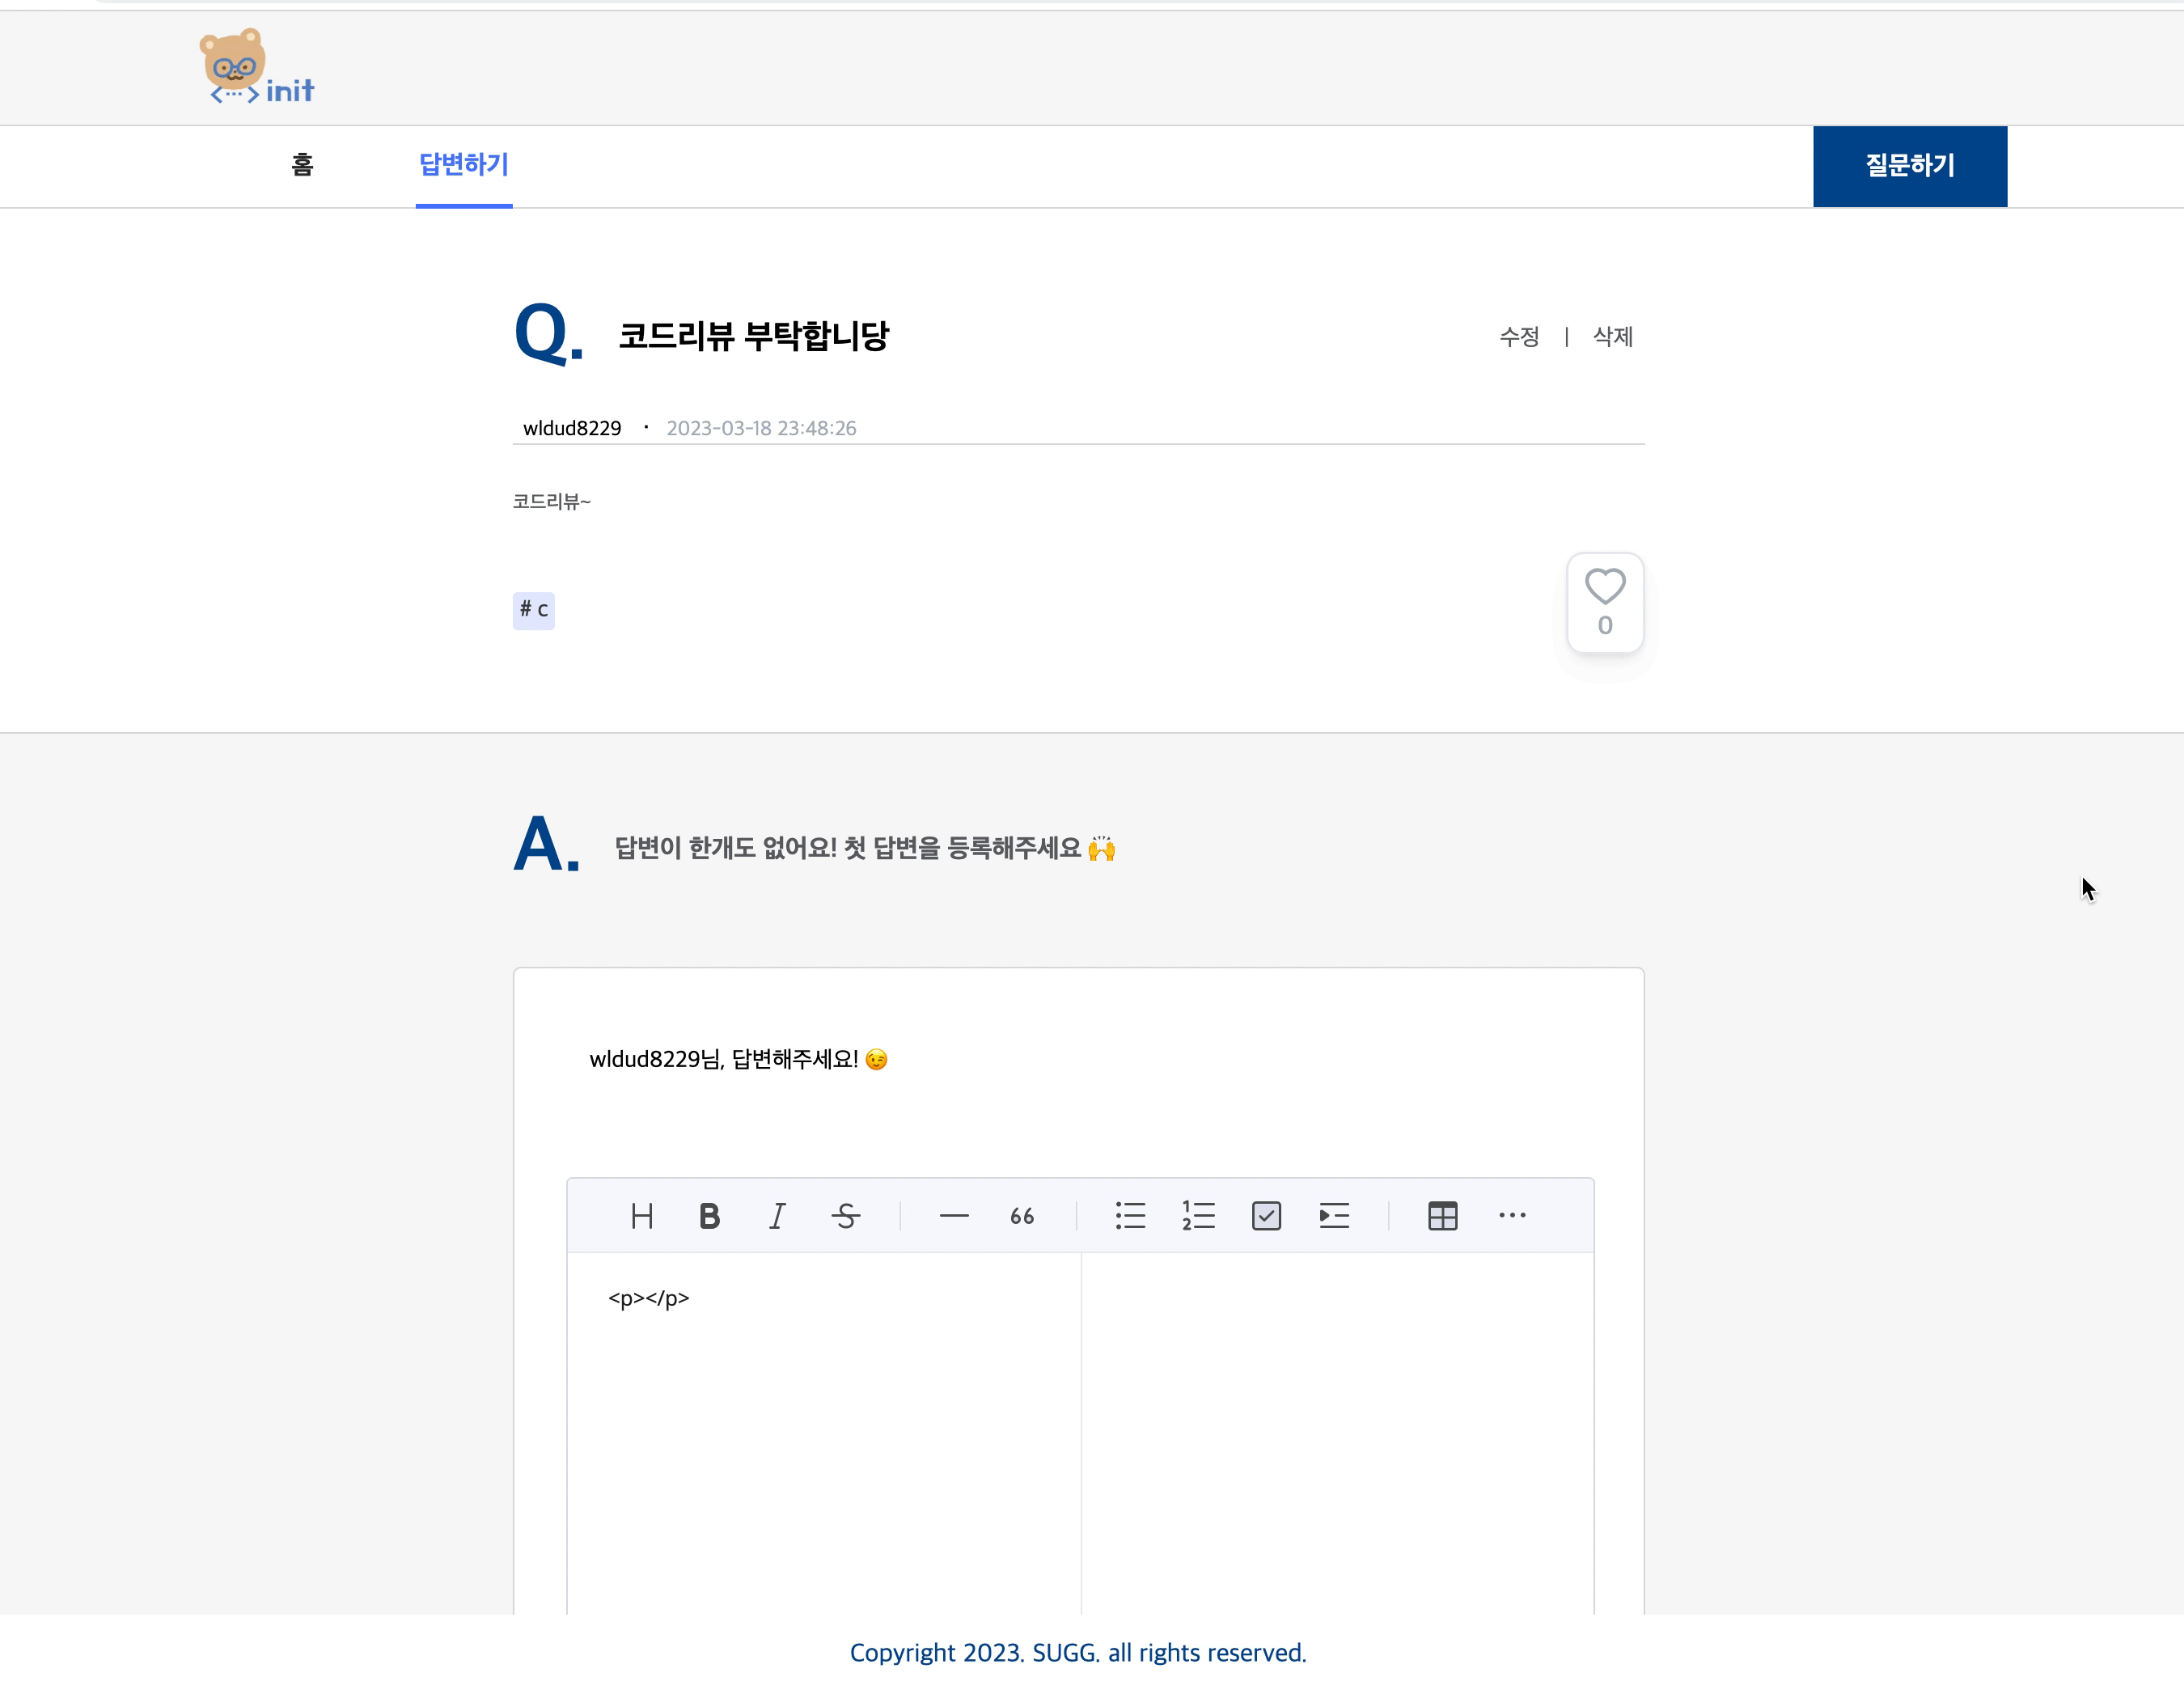Click the author name wldud8229
Viewport: 2184px width, 1694px height.
(x=572, y=428)
